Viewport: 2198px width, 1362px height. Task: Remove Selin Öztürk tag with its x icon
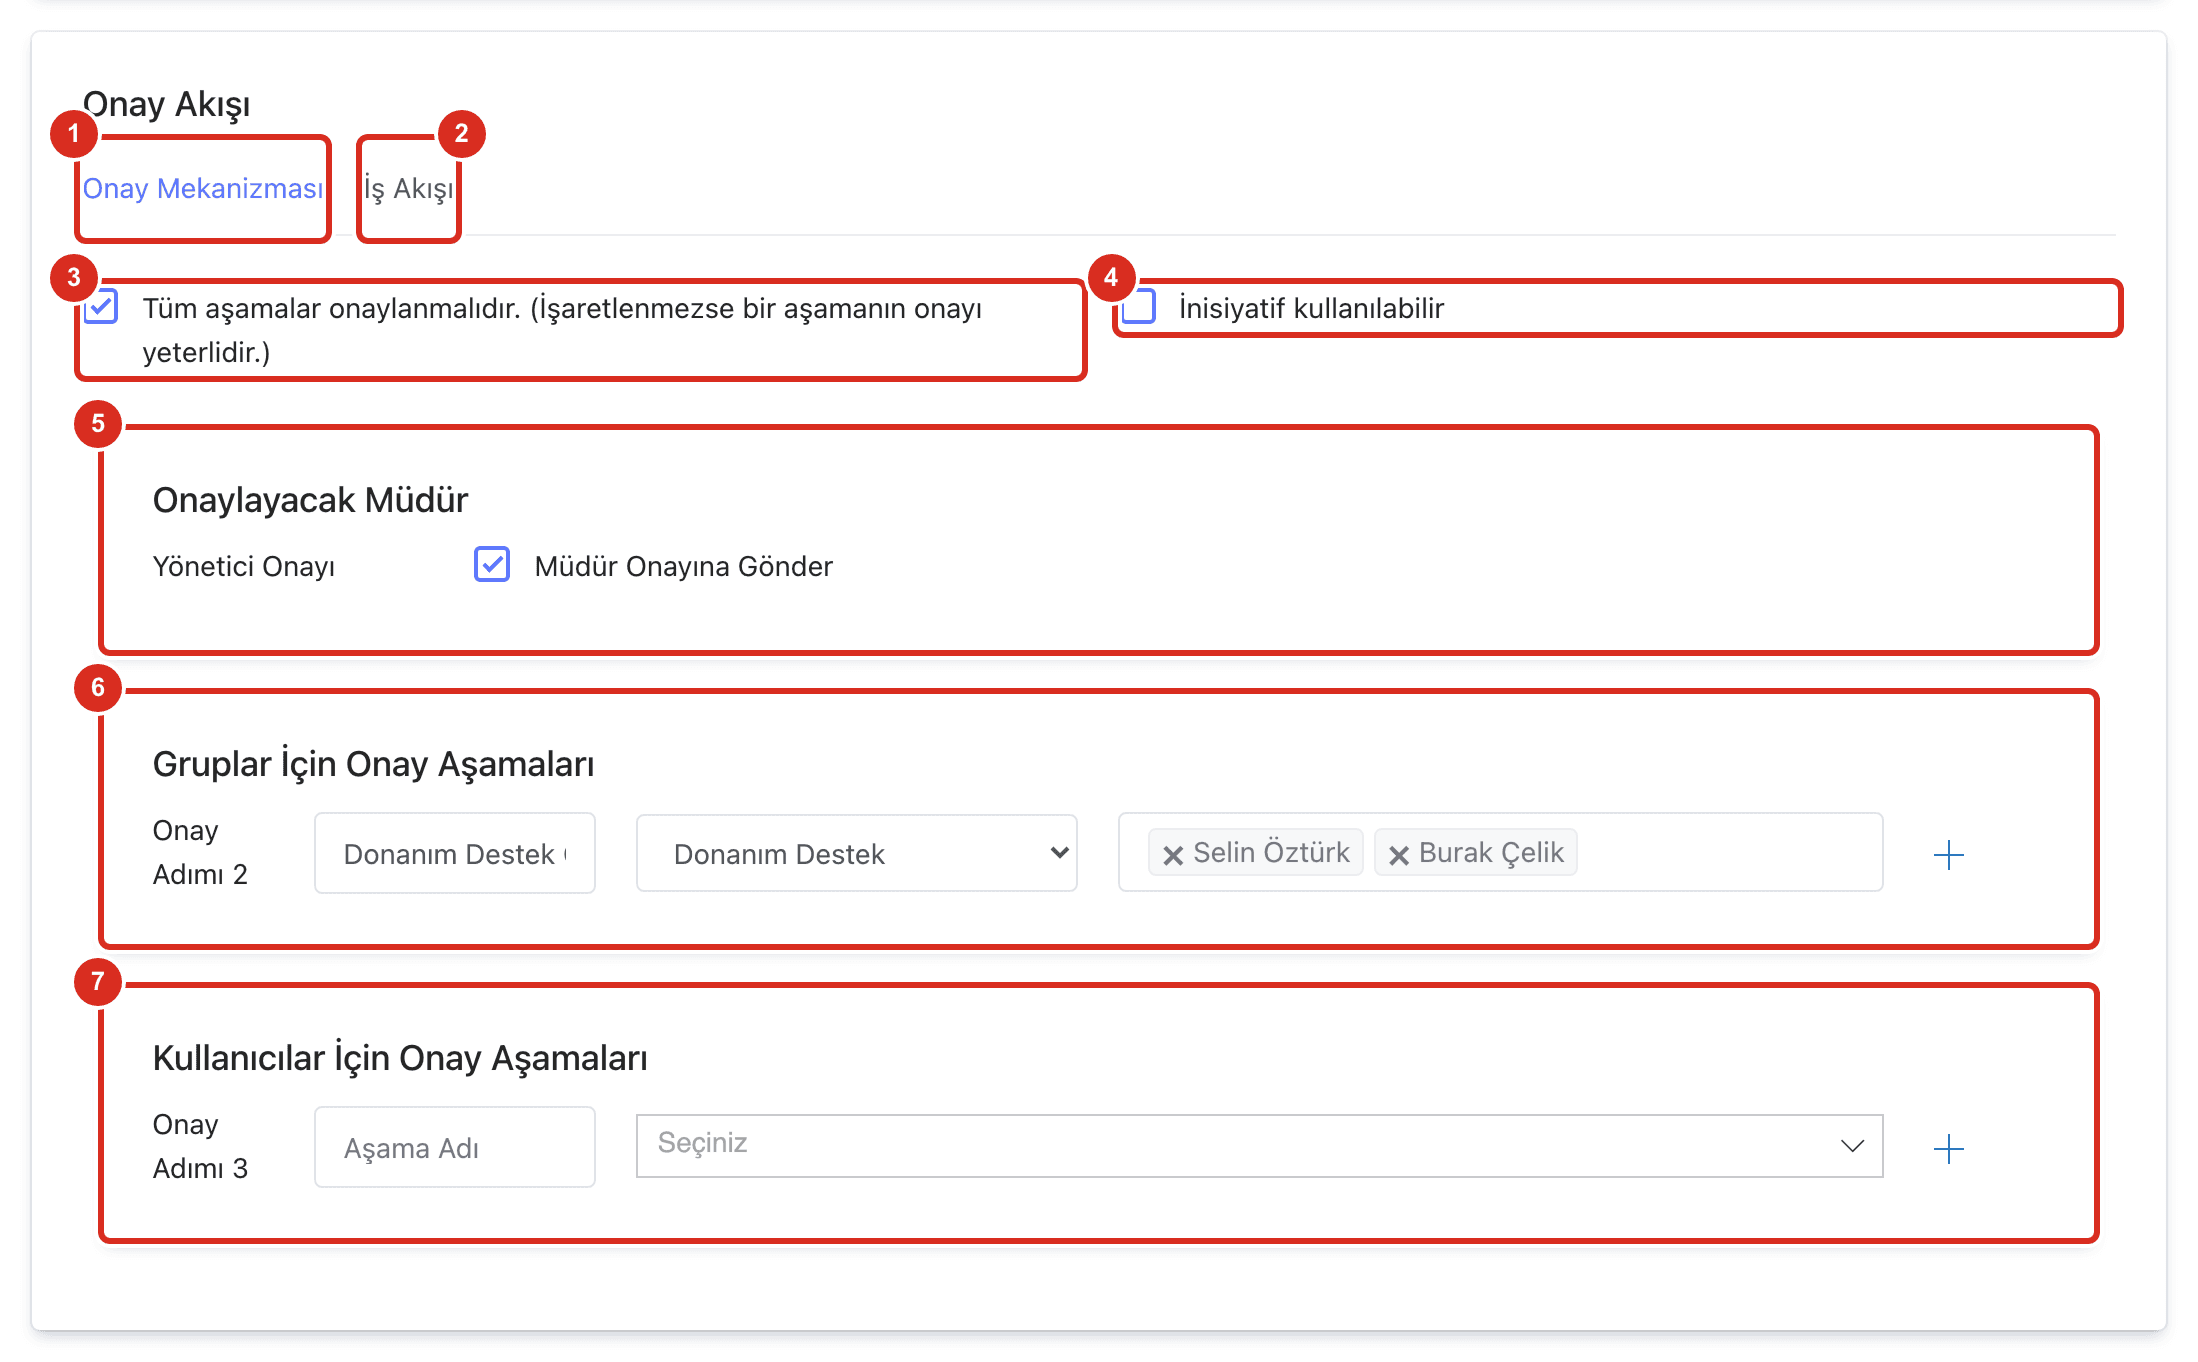pos(1173,854)
